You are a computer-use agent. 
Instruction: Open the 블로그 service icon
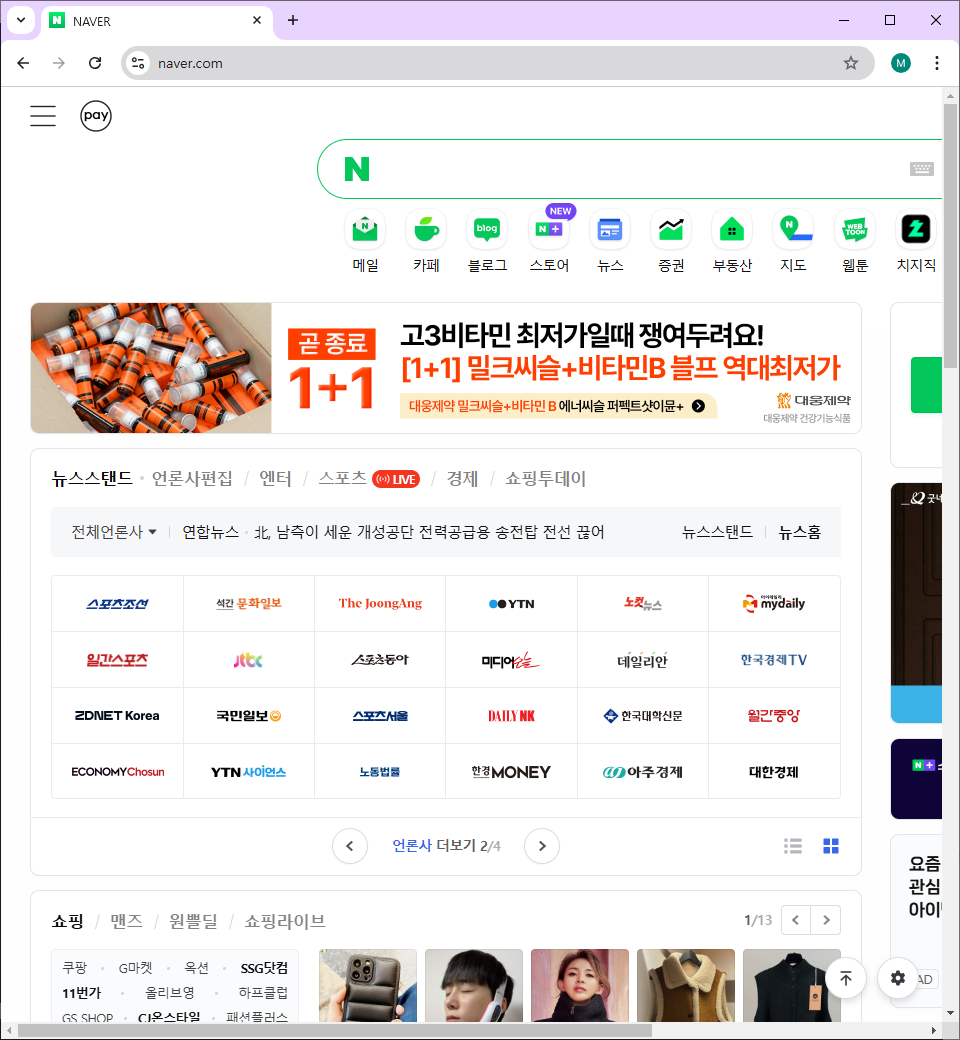point(487,229)
